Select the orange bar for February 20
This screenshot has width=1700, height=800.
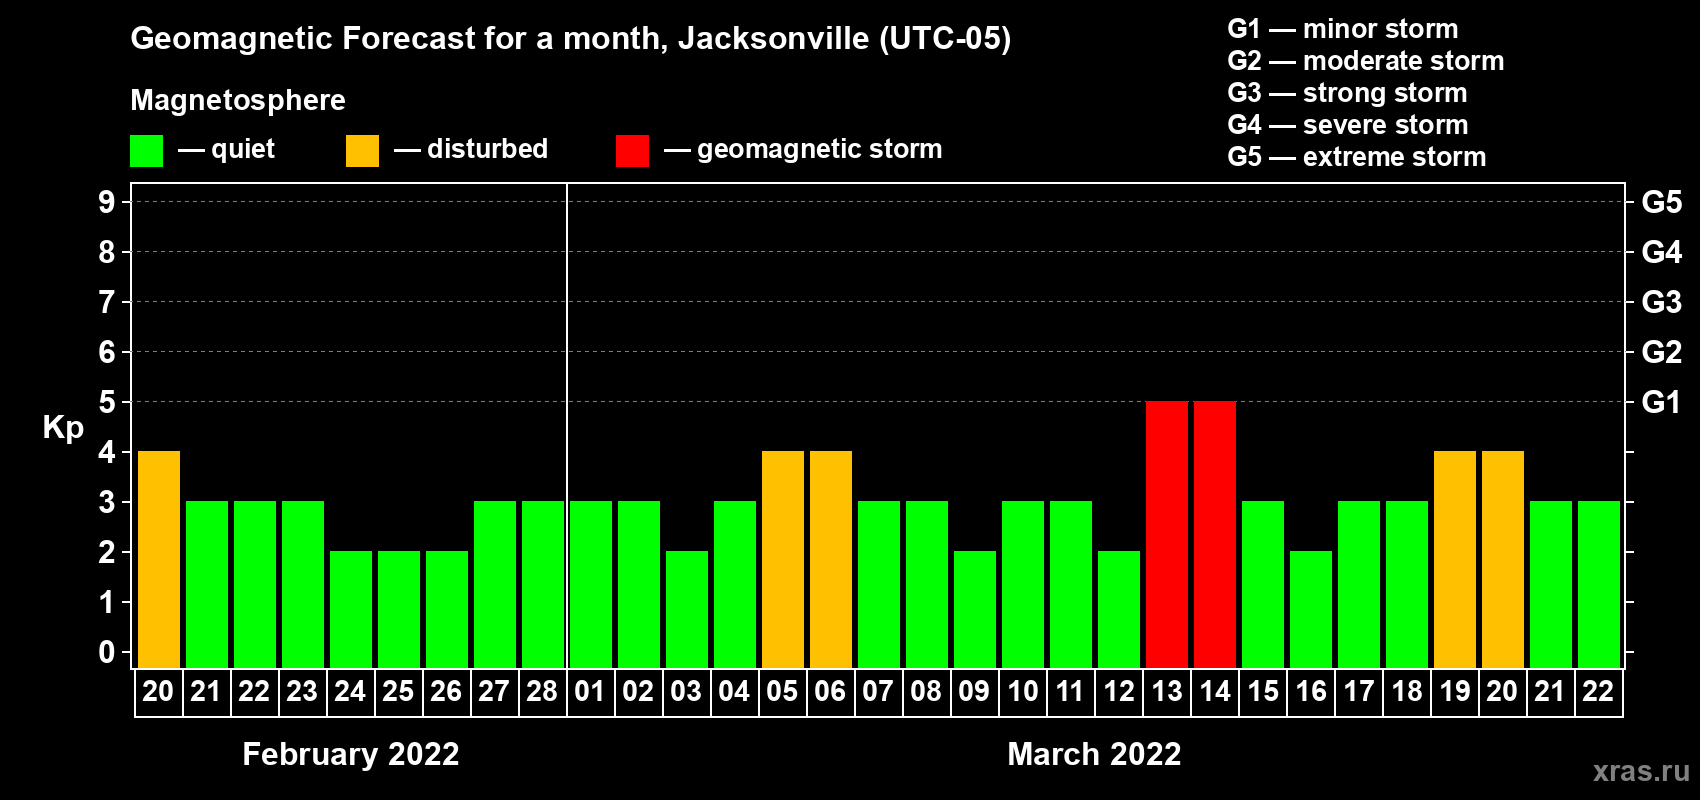(159, 559)
